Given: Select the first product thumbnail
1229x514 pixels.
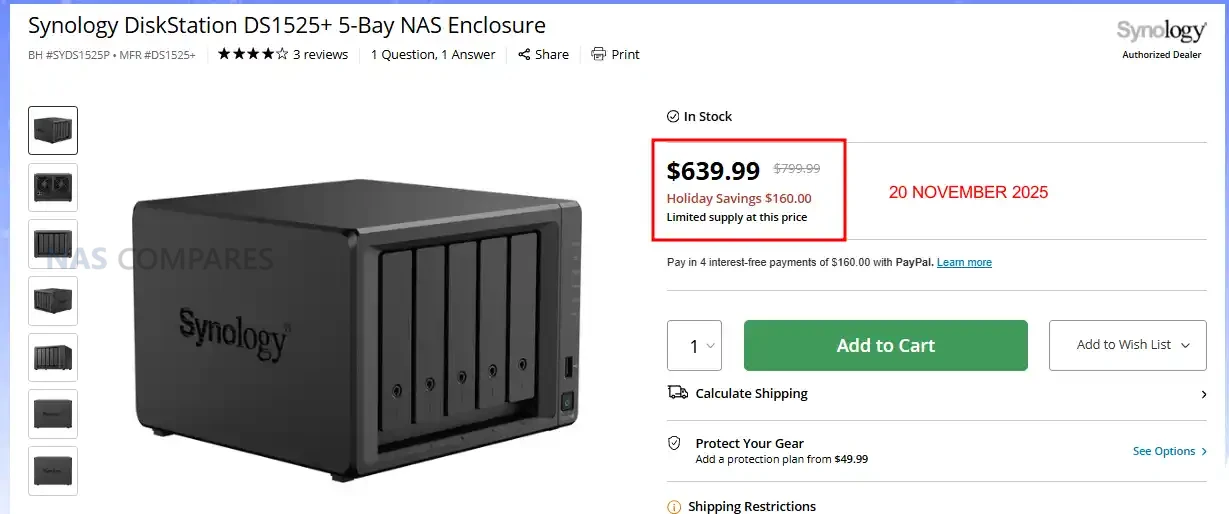Looking at the screenshot, I should point(53,130).
